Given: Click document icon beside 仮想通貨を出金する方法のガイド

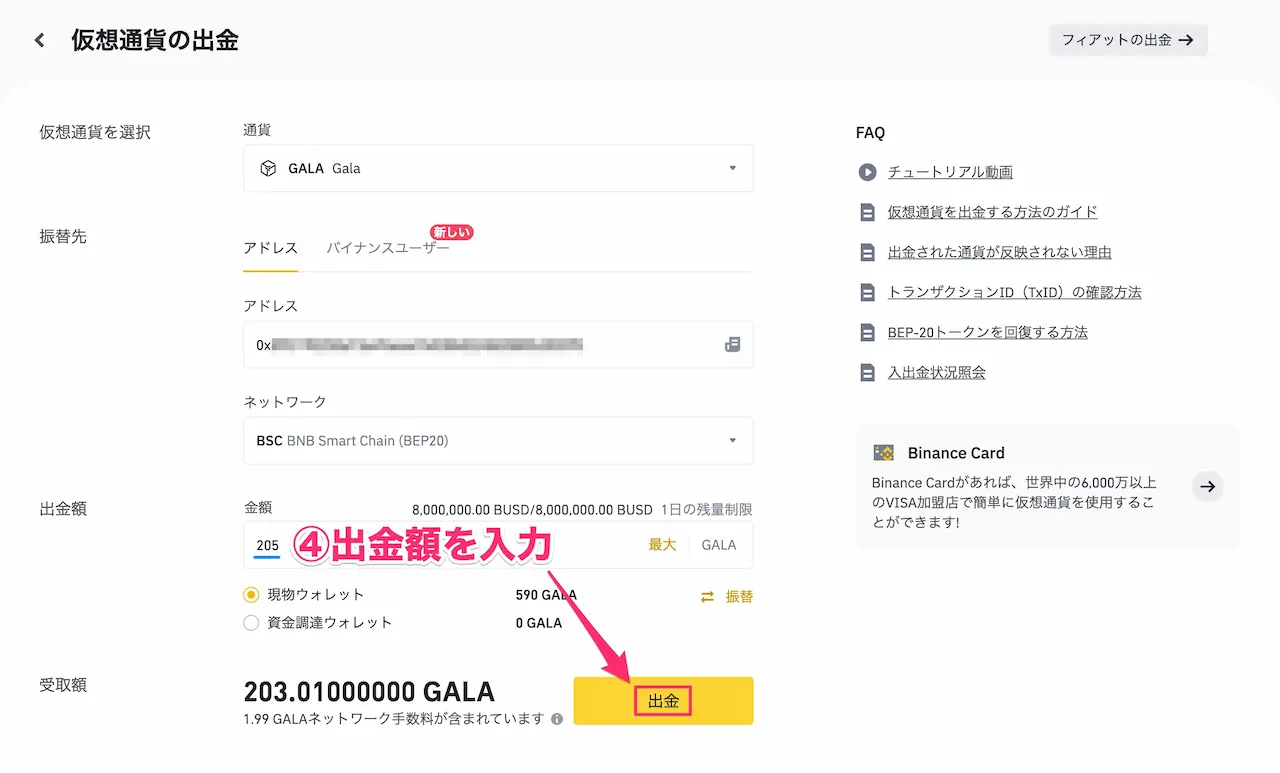Looking at the screenshot, I should [x=867, y=212].
